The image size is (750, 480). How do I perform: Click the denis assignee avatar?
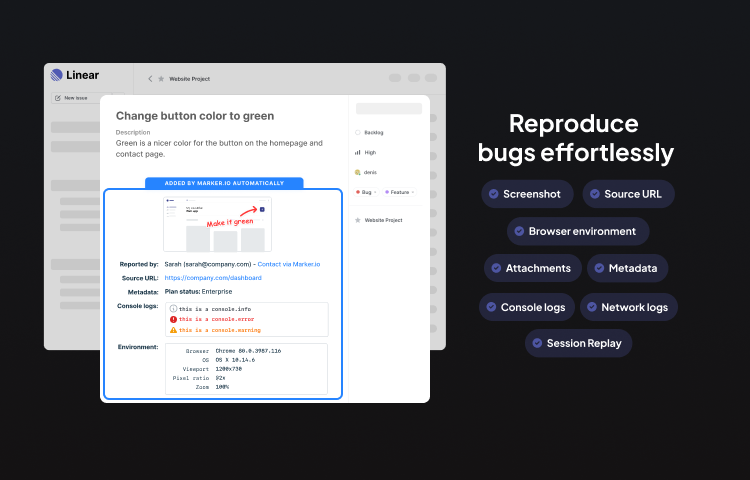pos(357,172)
